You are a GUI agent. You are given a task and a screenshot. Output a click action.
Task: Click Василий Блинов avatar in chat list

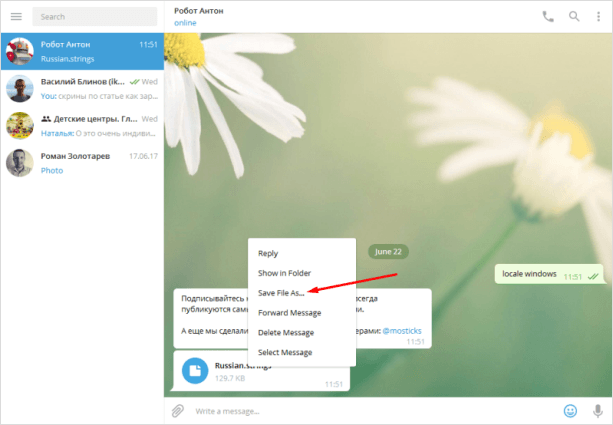20,88
